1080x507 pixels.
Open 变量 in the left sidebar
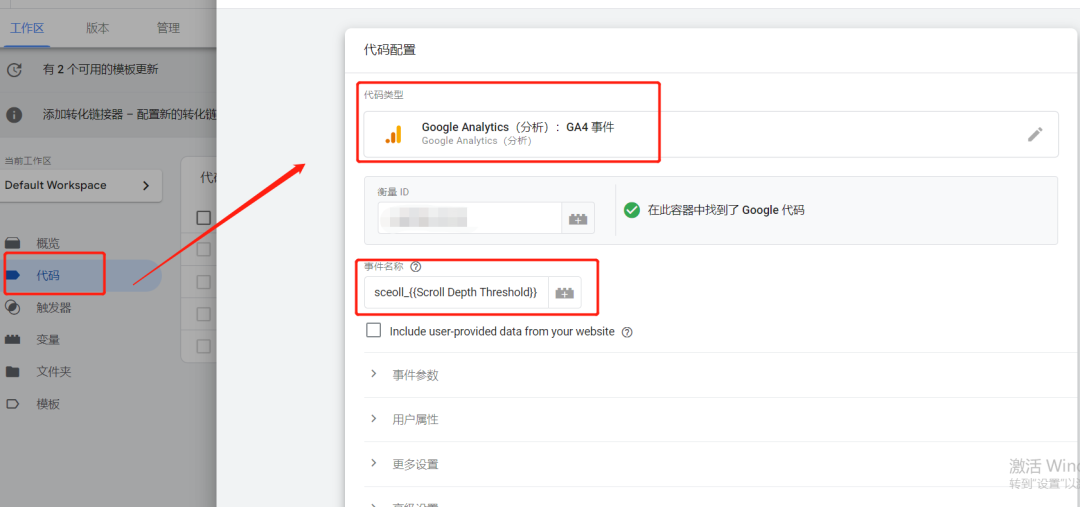tap(48, 340)
